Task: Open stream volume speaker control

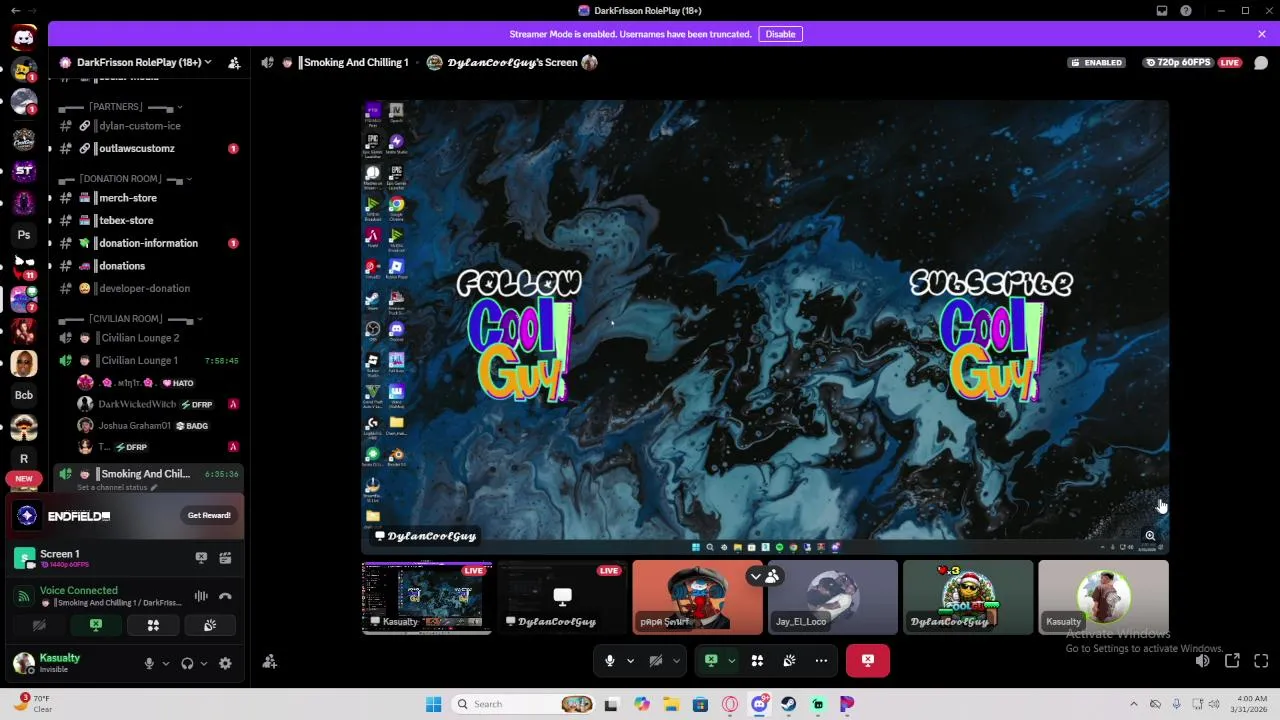Action: click(x=1203, y=660)
